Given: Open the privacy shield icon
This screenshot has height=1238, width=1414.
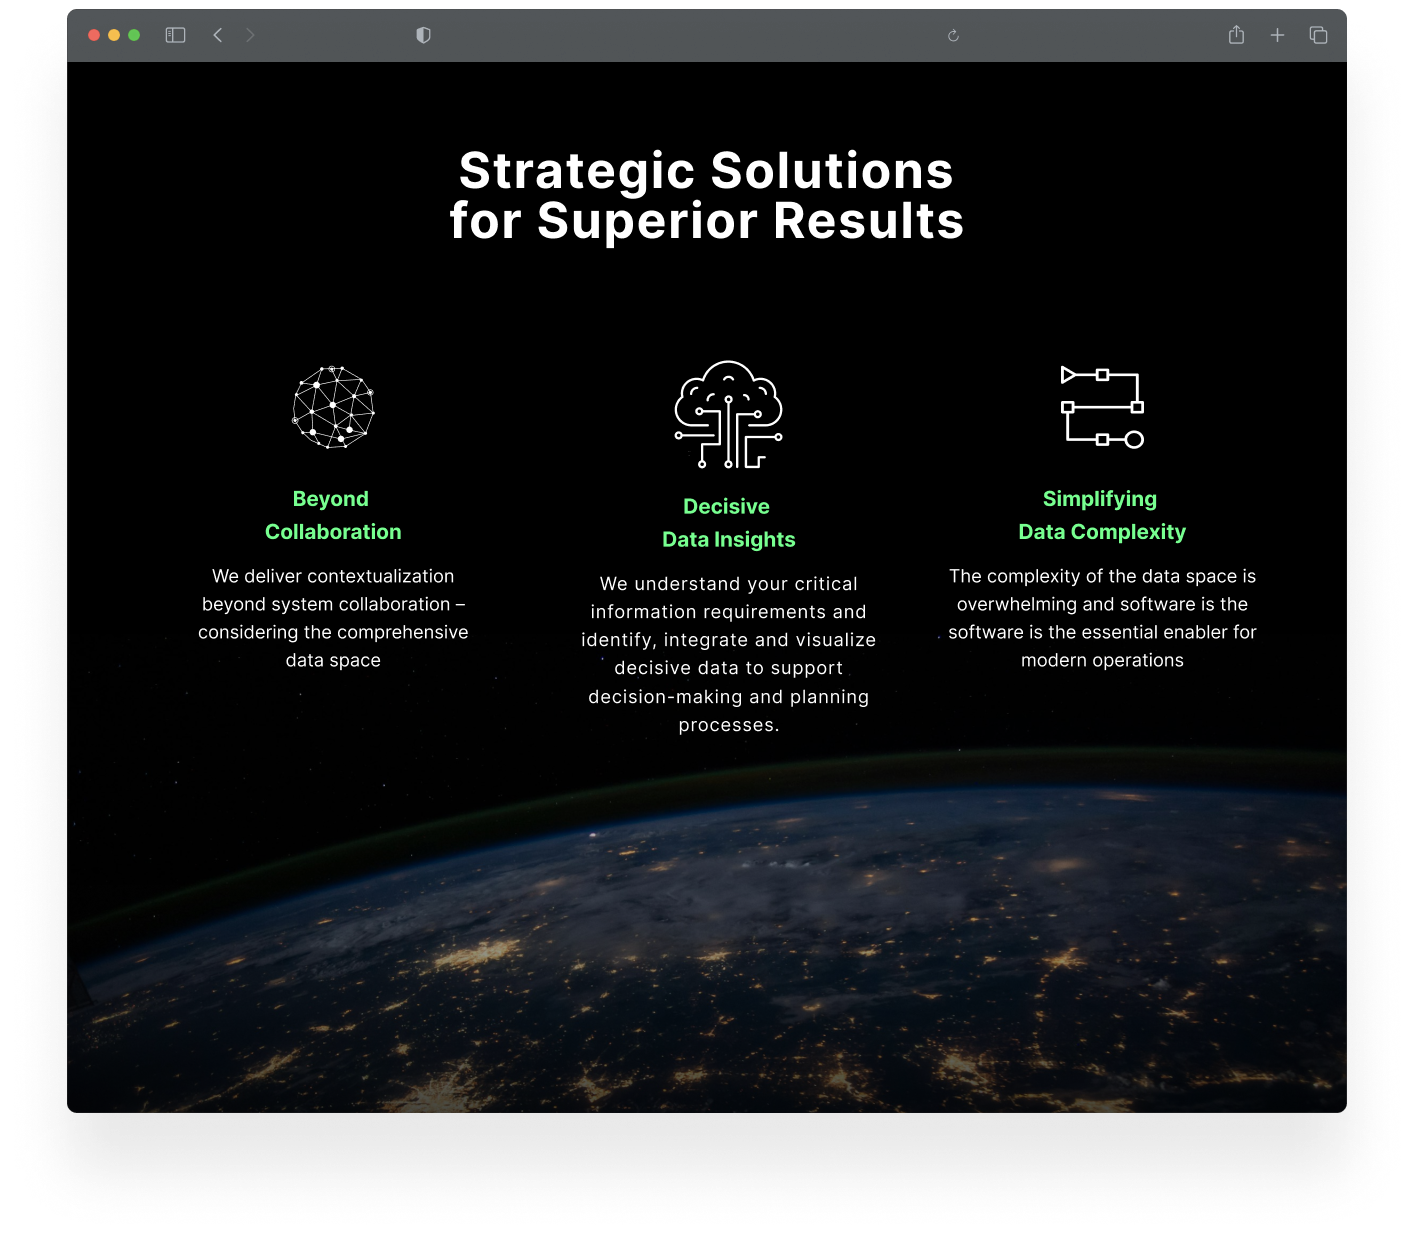Looking at the screenshot, I should pos(423,35).
